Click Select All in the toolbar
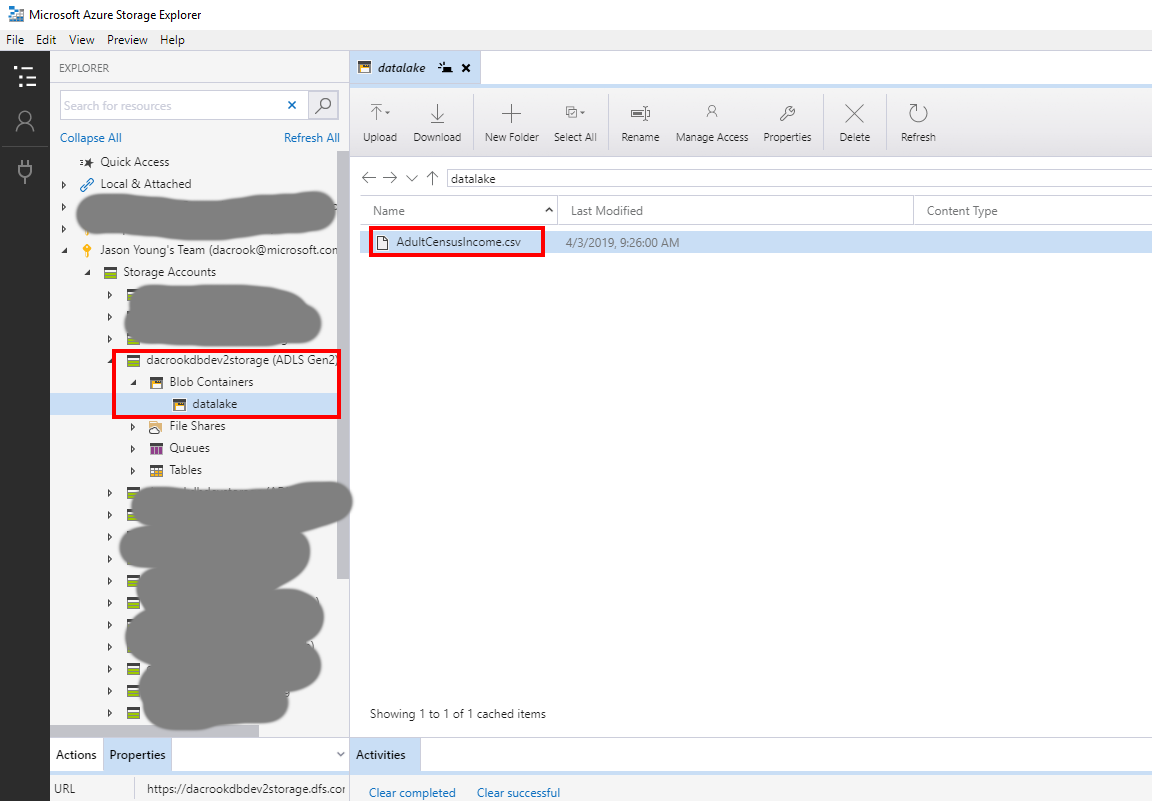This screenshot has width=1152, height=801. 575,122
